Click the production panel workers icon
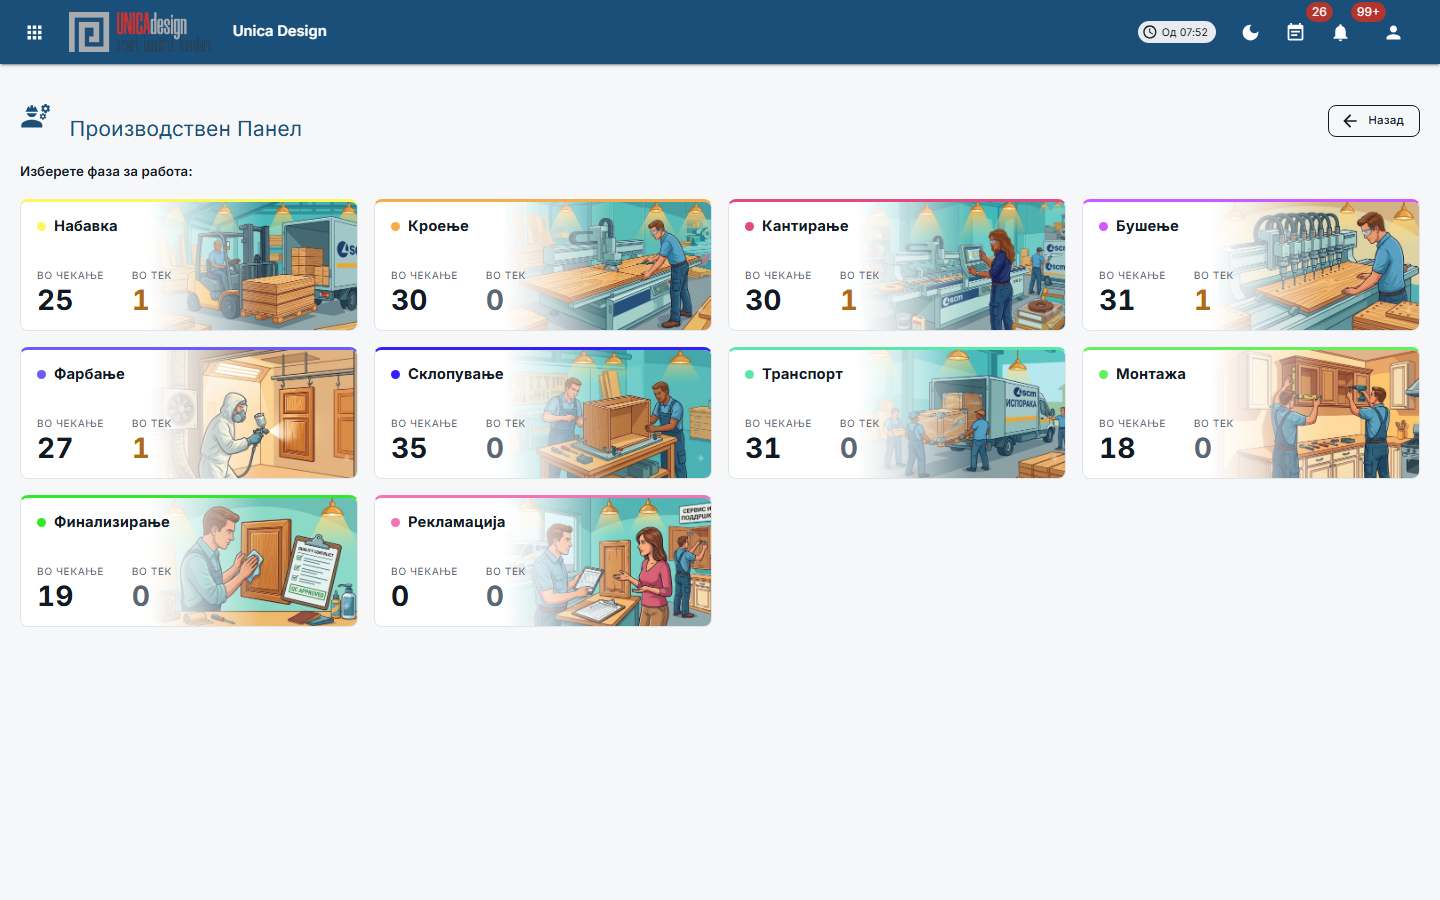 click(x=36, y=117)
